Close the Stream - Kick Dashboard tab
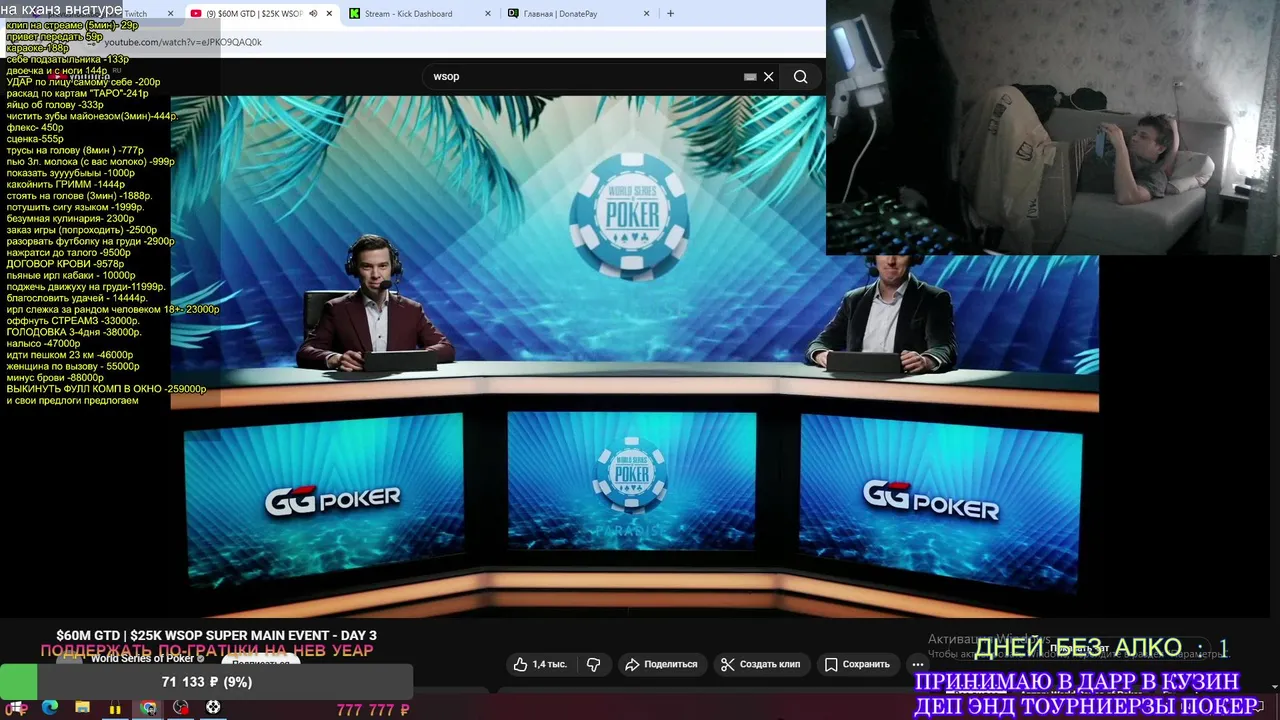Image resolution: width=1280 pixels, height=720 pixels. coord(488,14)
